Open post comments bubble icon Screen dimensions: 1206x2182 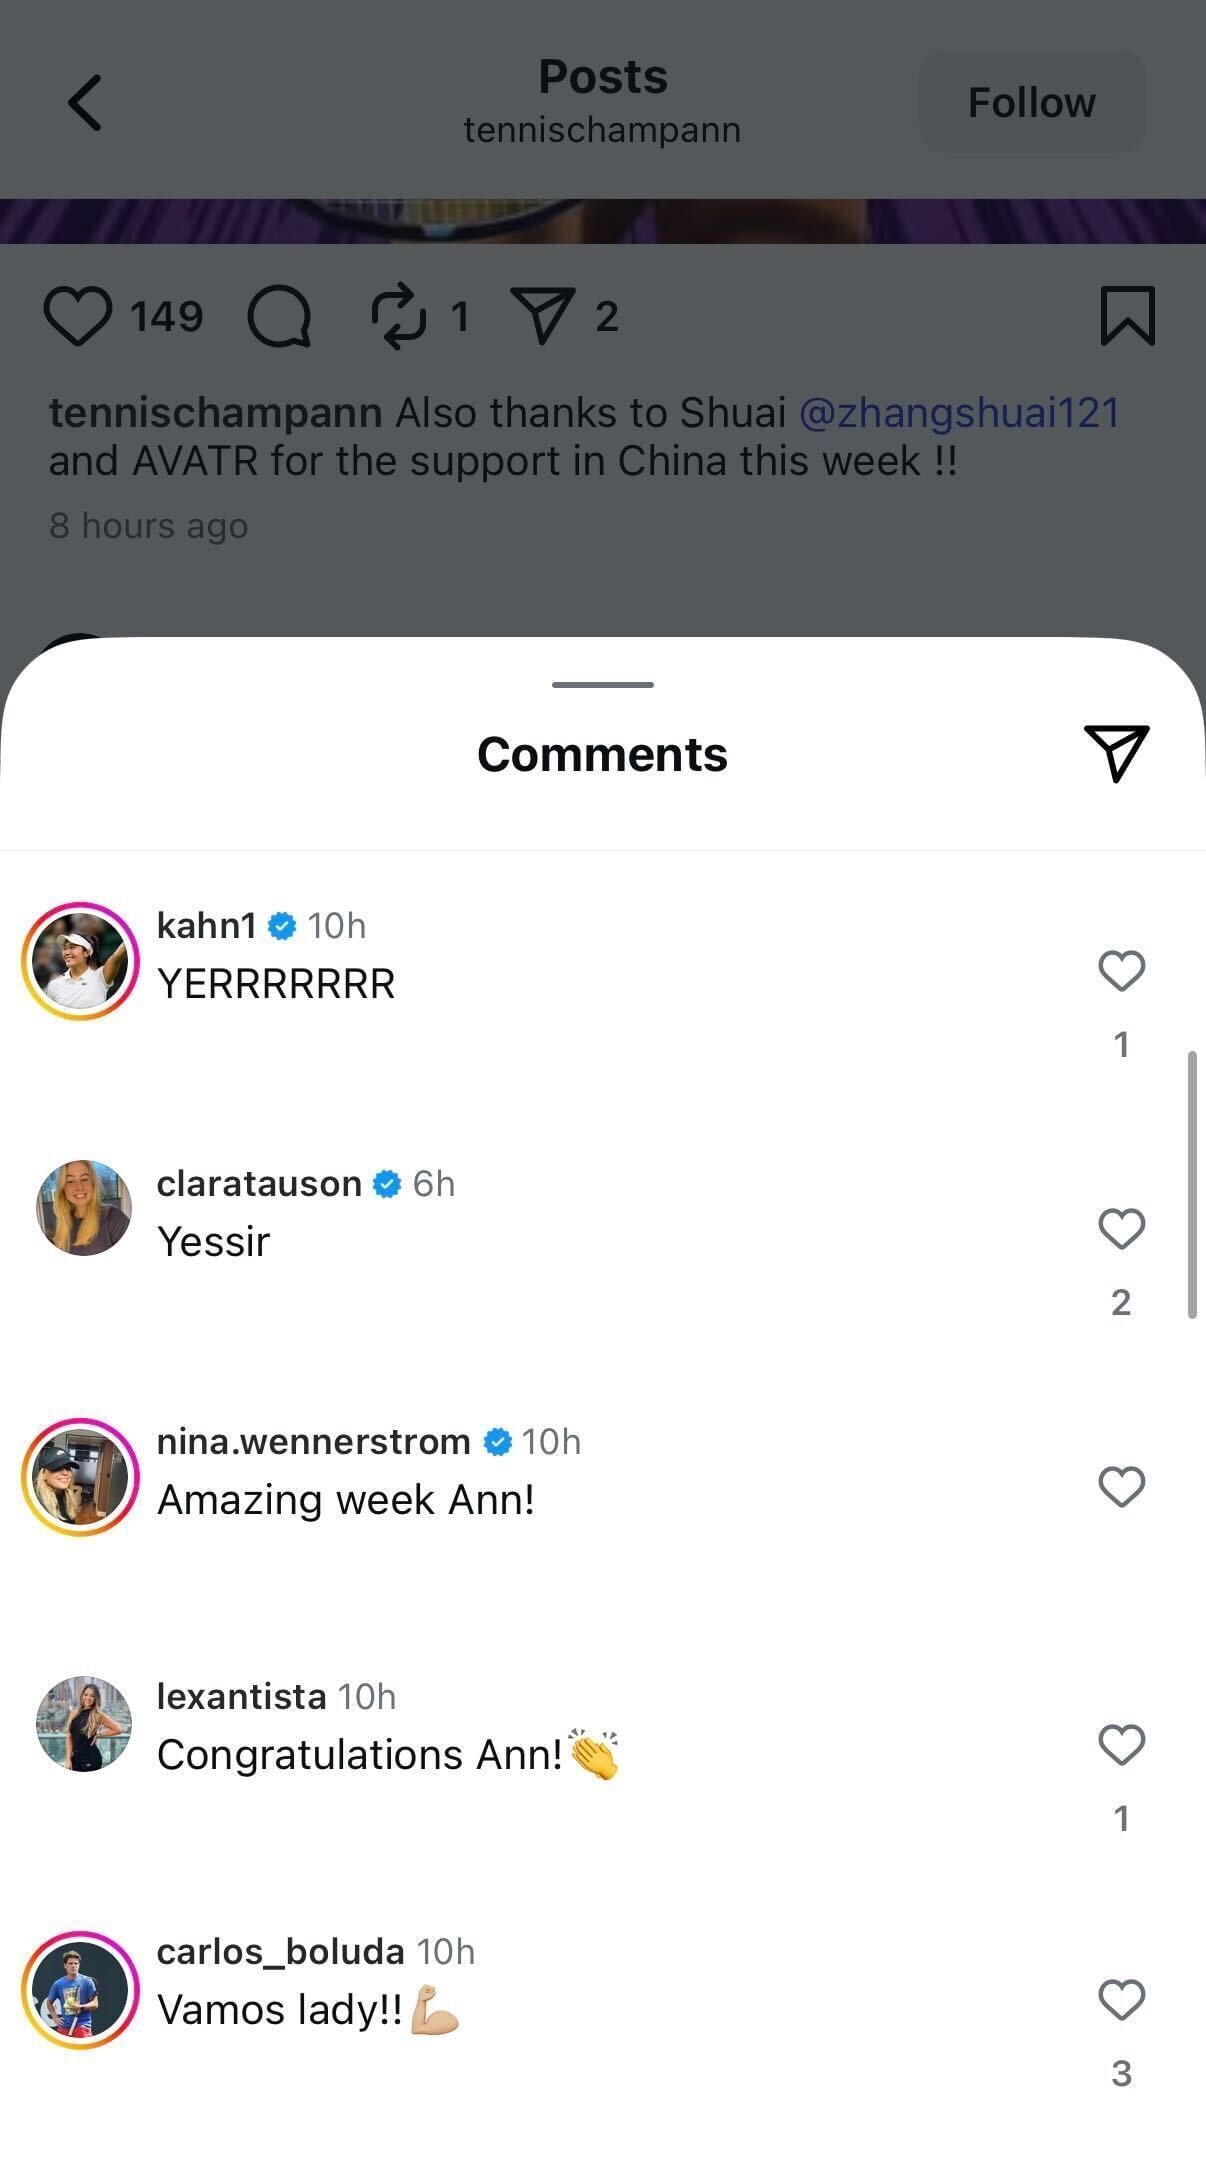click(x=279, y=316)
